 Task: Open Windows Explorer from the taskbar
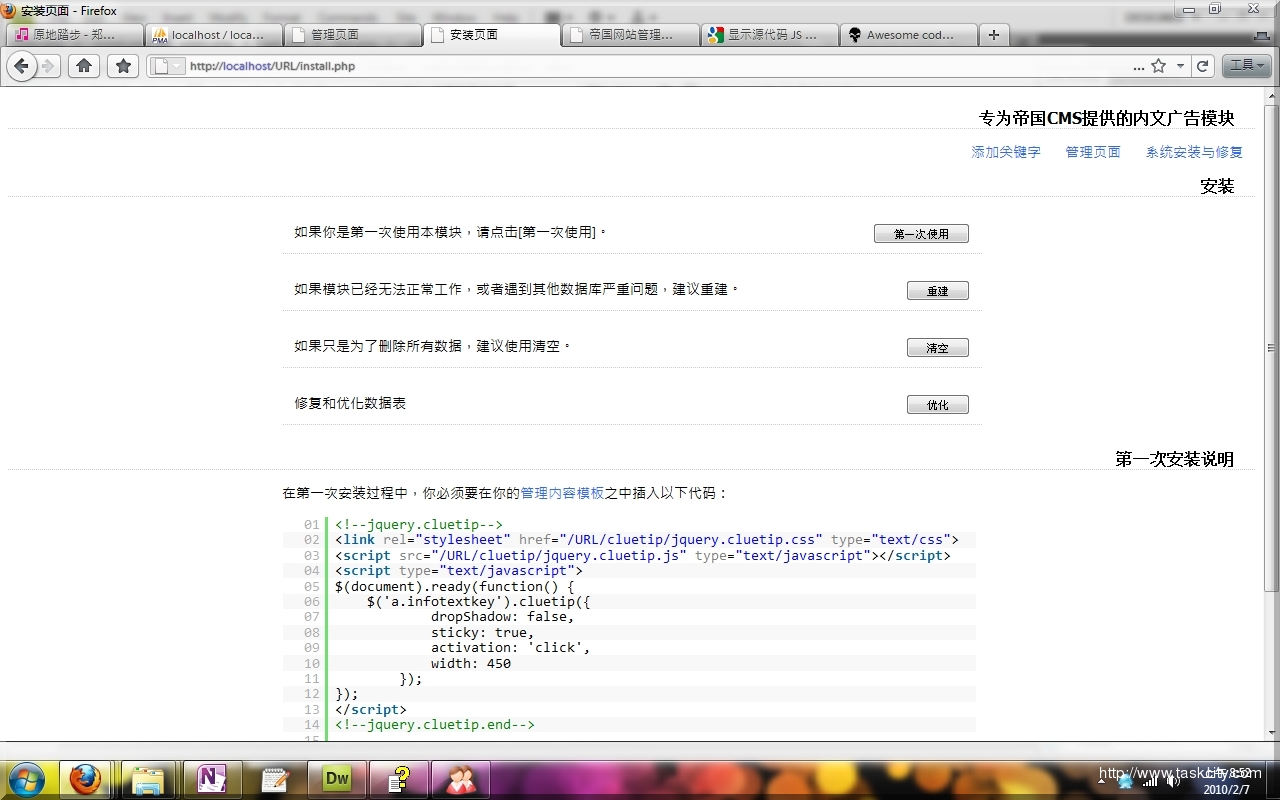pos(148,779)
